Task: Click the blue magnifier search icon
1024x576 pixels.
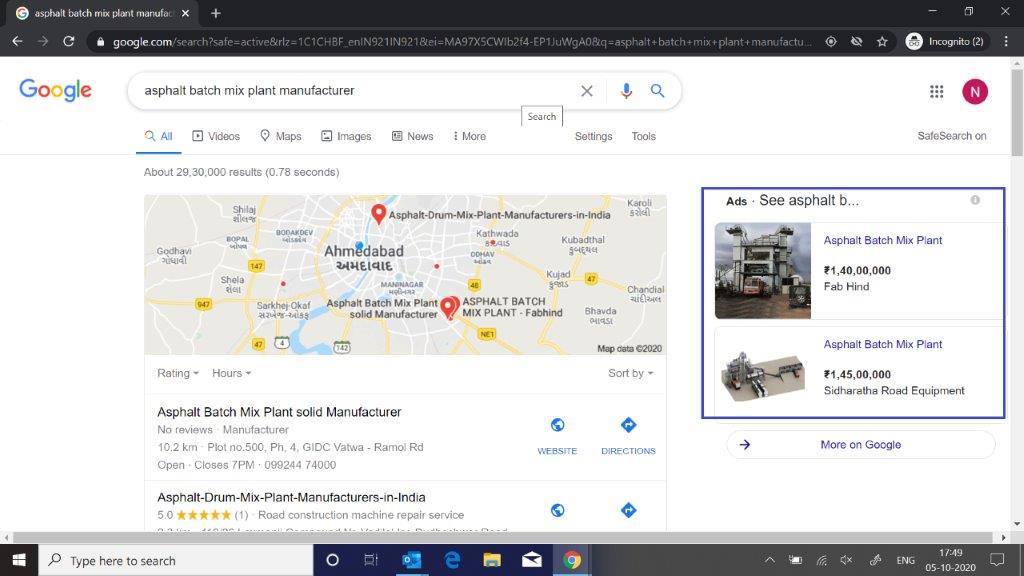Action: [x=657, y=91]
